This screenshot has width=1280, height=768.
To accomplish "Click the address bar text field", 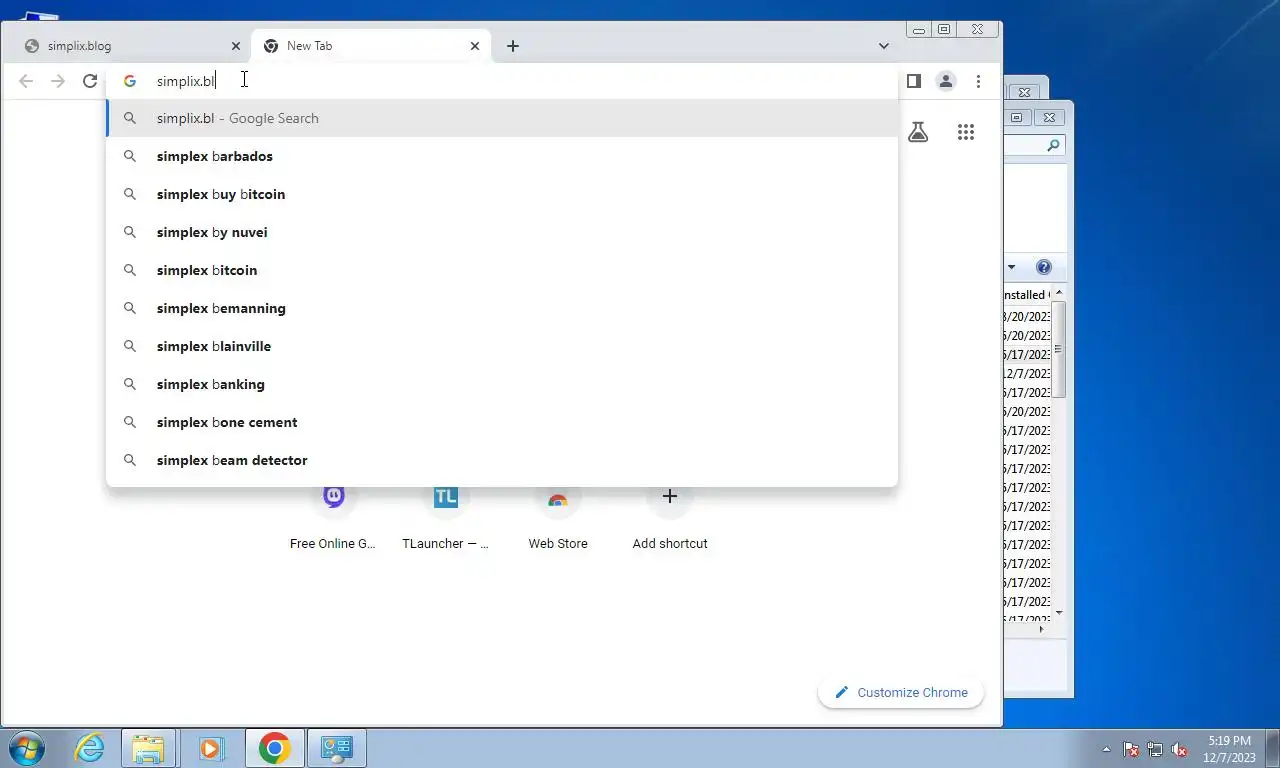I will 500,81.
